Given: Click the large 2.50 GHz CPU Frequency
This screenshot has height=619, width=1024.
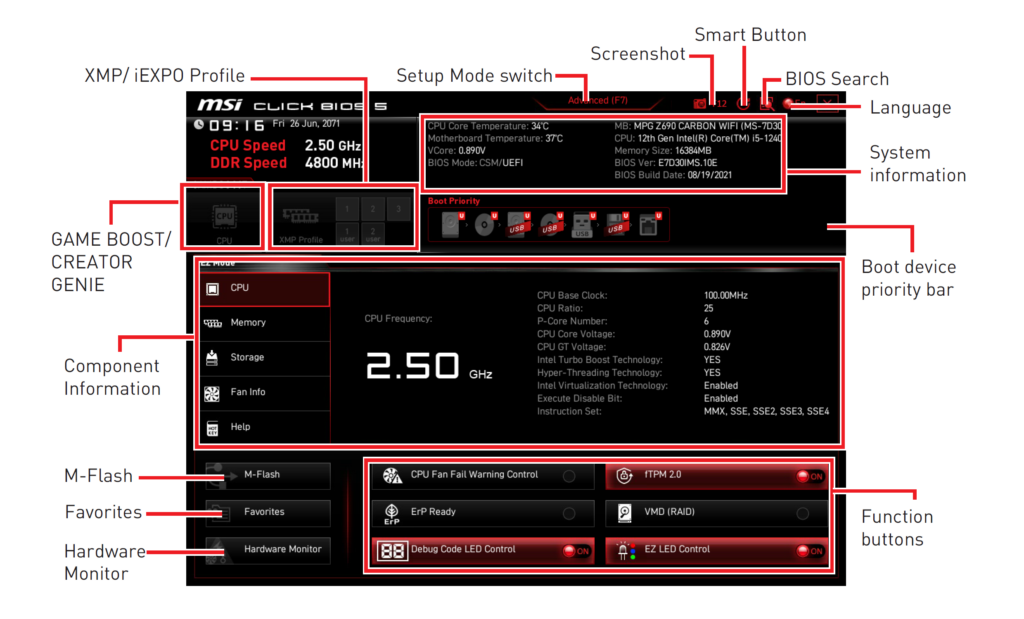Looking at the screenshot, I should point(429,366).
